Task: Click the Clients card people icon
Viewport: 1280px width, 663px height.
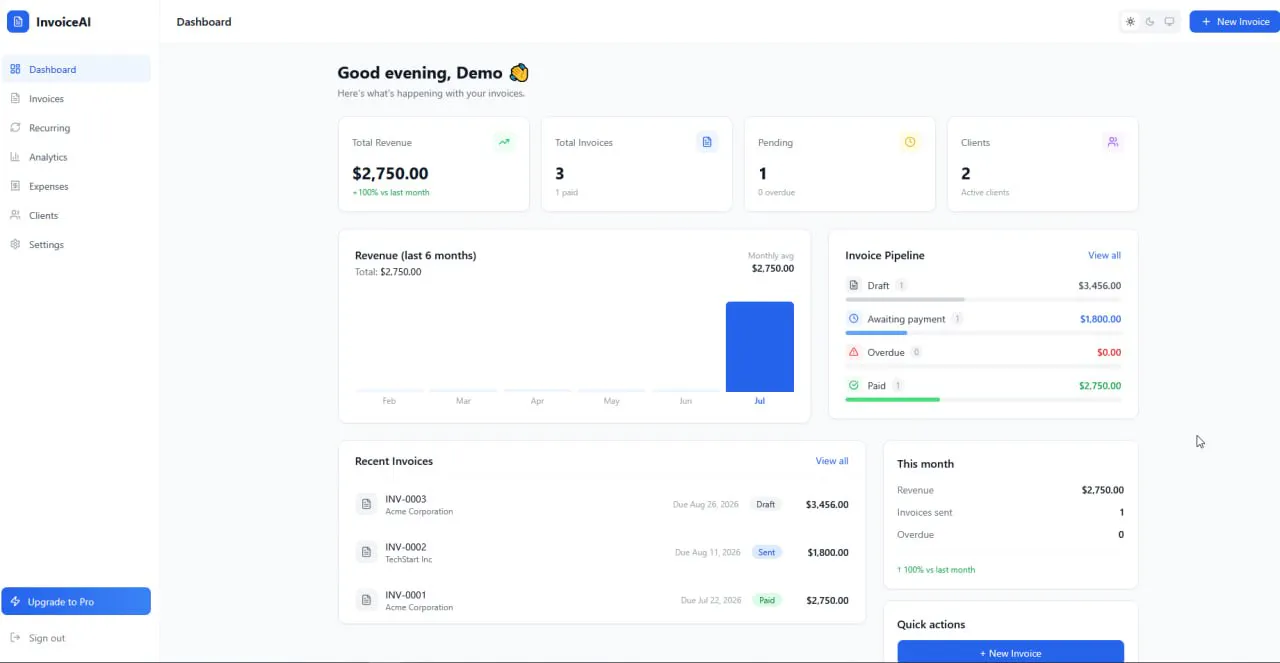Action: coord(1113,142)
